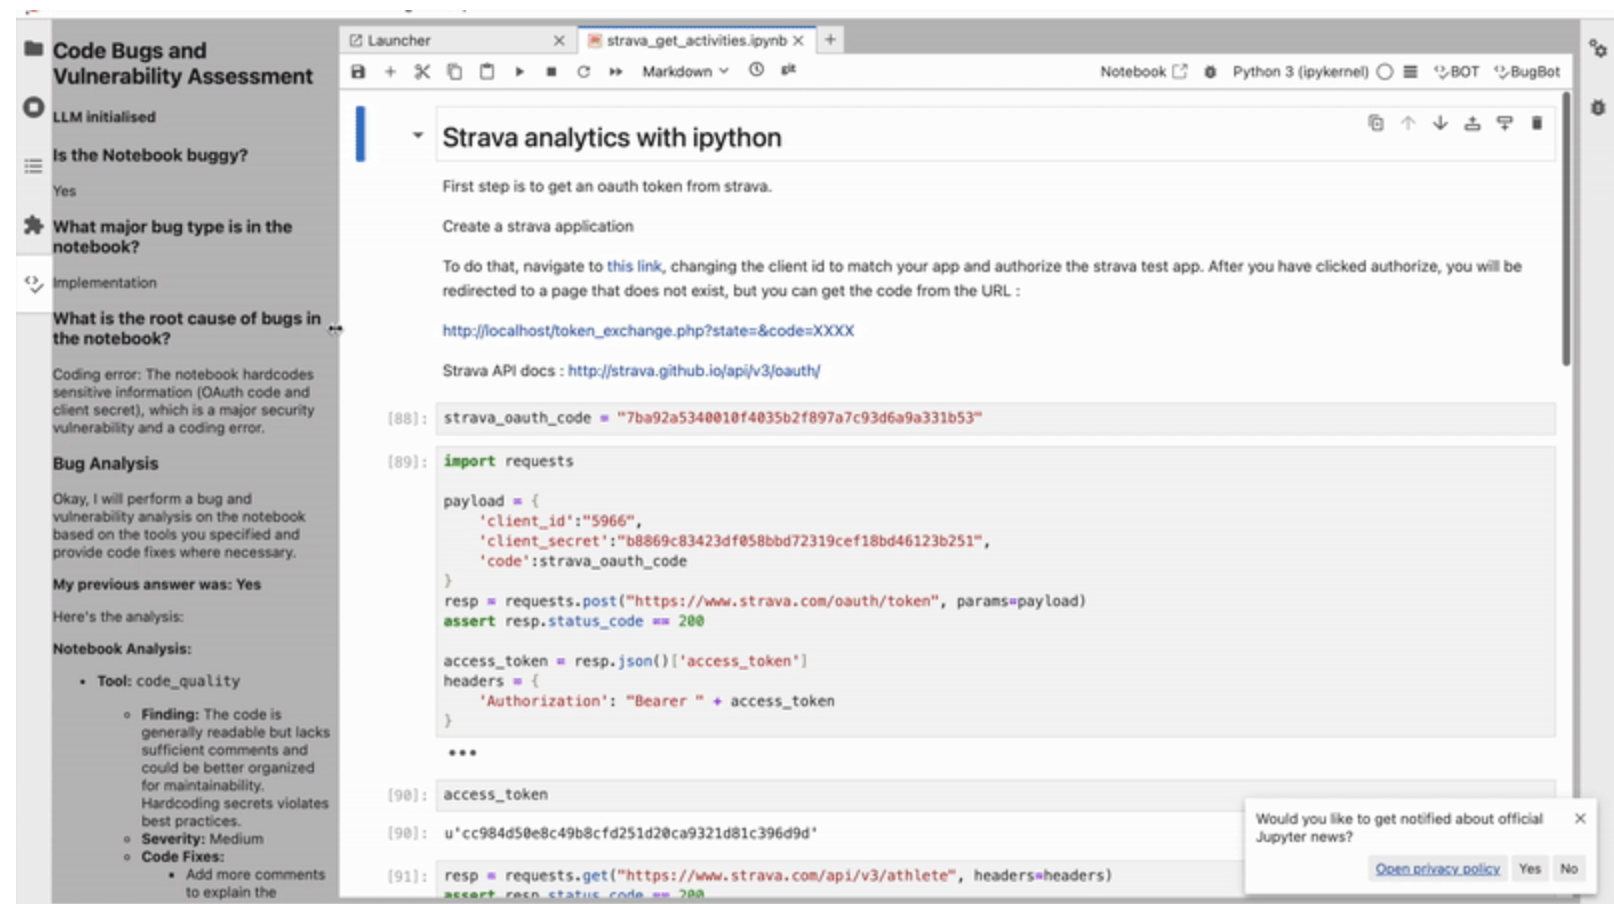Click the BugBot button in the toolbar
Image resolution: width=1614 pixels, height=904 pixels.
1526,72
